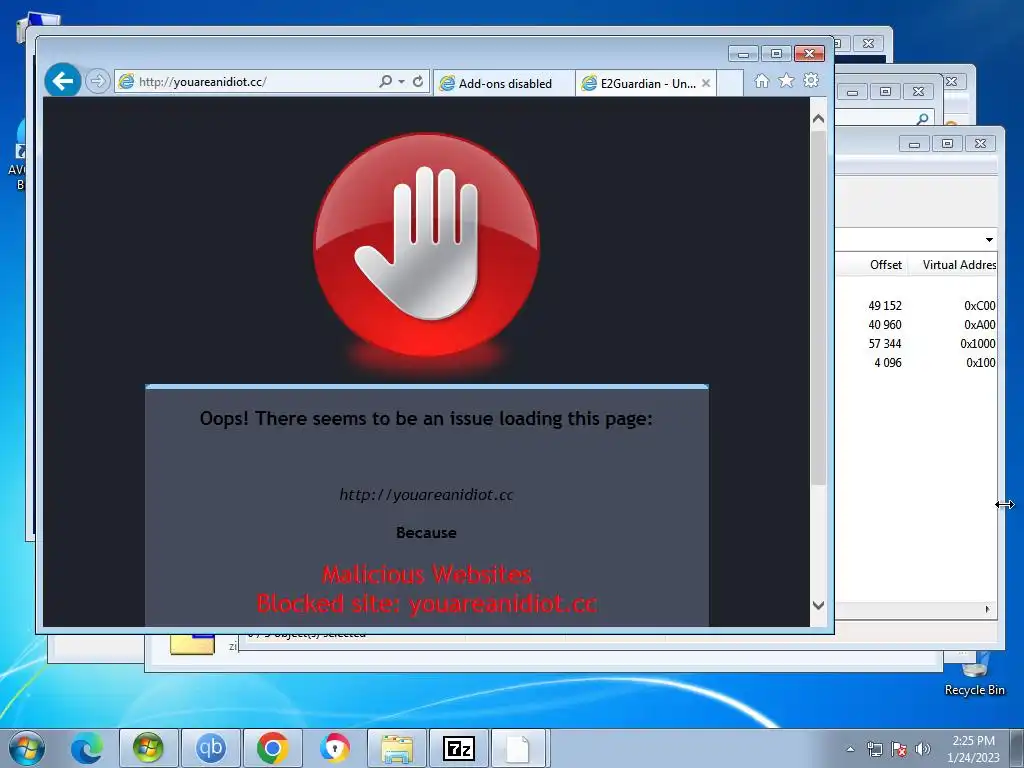Click the Blocked site: youareanidiot.cc text
Image resolution: width=1024 pixels, height=768 pixels.
[x=426, y=603]
